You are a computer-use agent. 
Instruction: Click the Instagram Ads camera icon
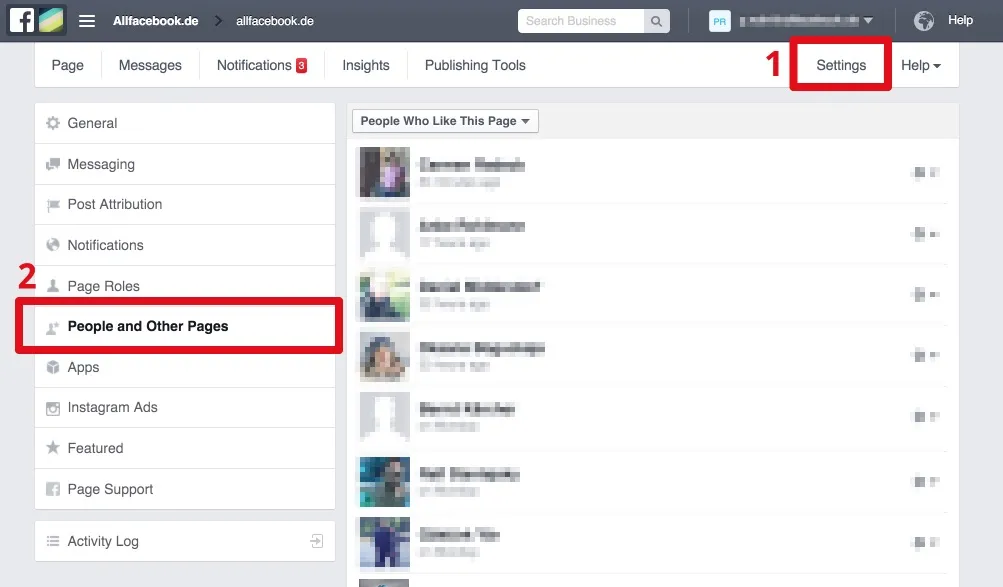(53, 407)
